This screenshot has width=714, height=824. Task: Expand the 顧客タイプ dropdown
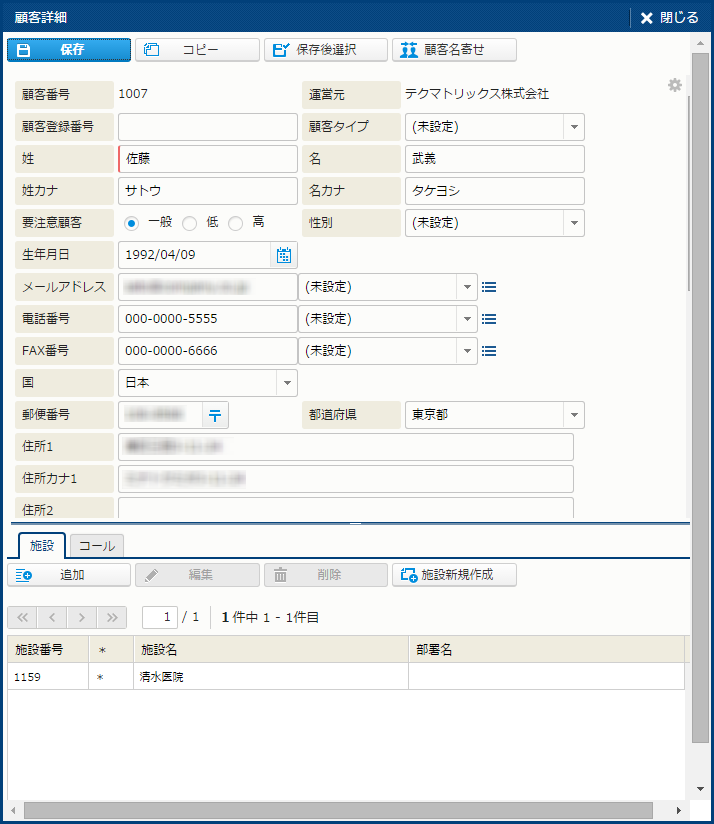(574, 127)
